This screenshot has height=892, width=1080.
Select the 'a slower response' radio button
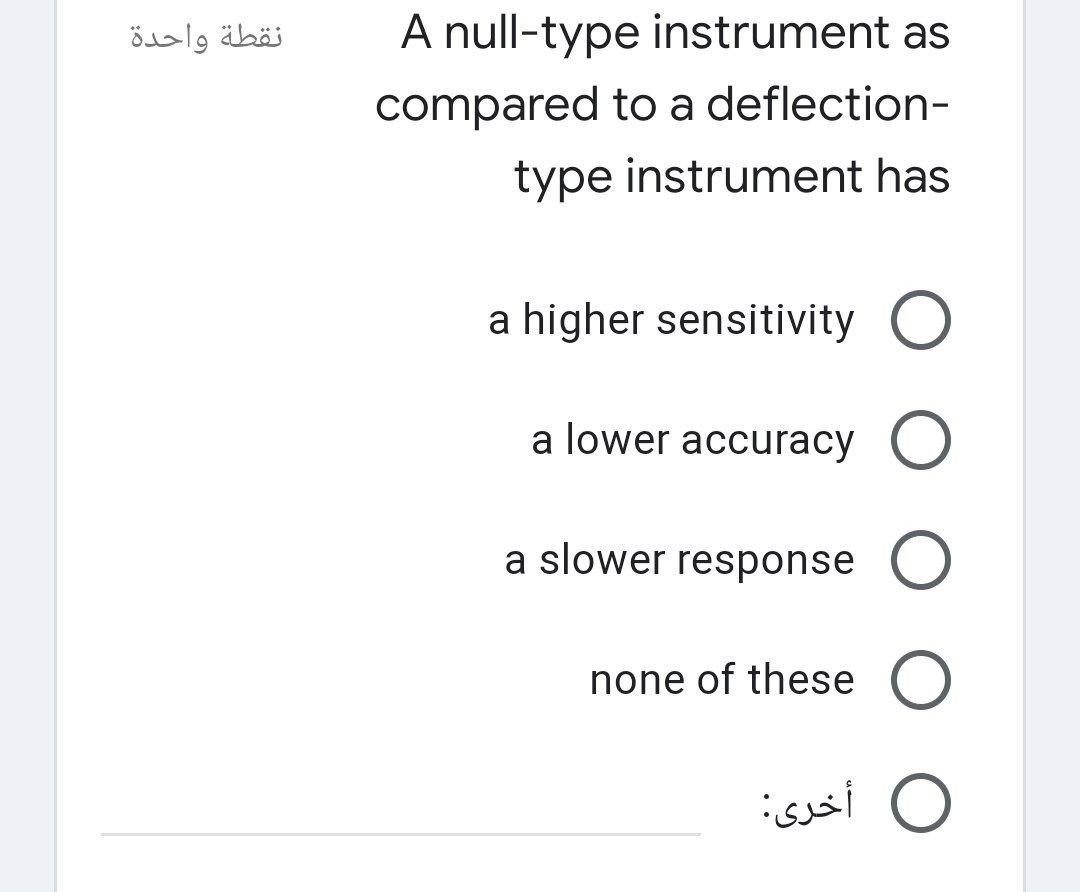click(x=920, y=559)
